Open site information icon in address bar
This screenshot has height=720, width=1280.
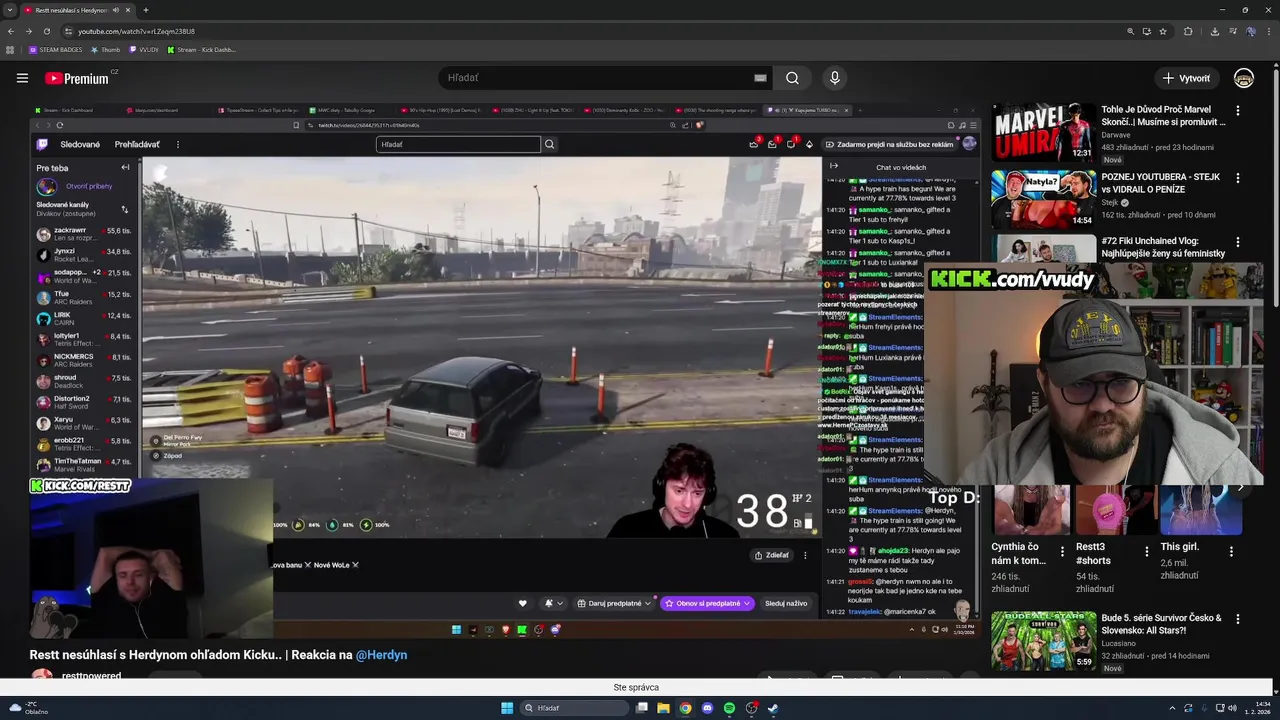click(68, 31)
